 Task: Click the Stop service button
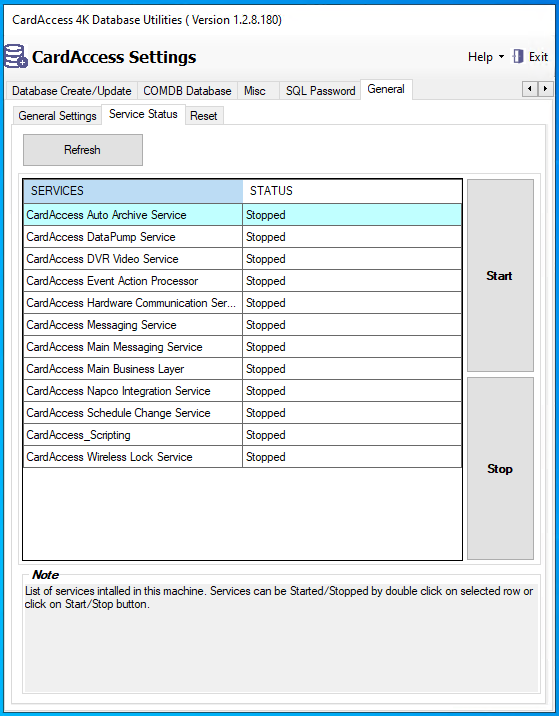pyautogui.click(x=500, y=469)
